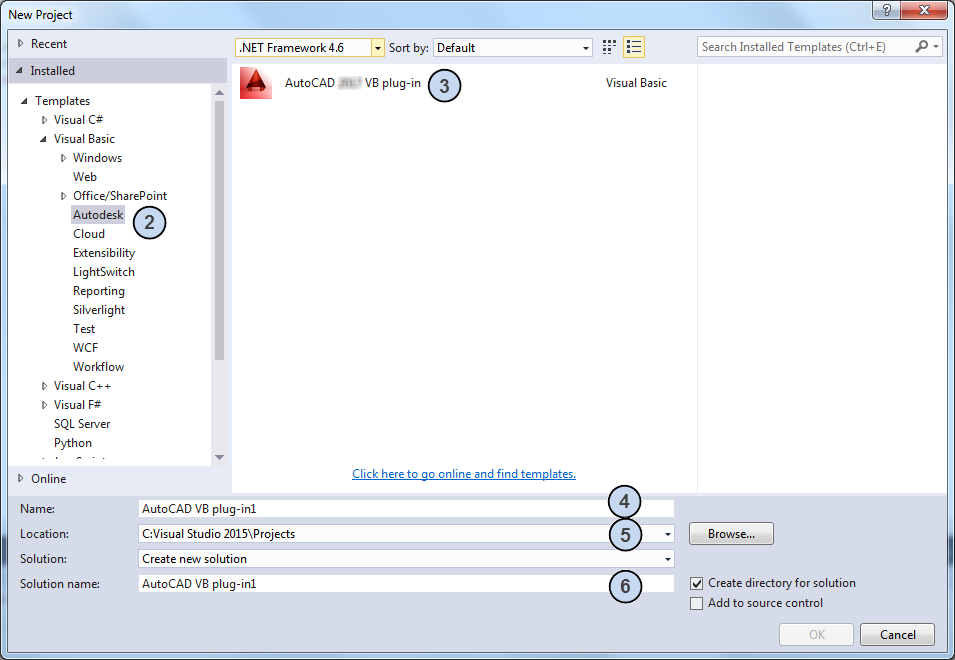This screenshot has width=955, height=660.
Task: Collapse the Installed section
Action: coord(19,71)
